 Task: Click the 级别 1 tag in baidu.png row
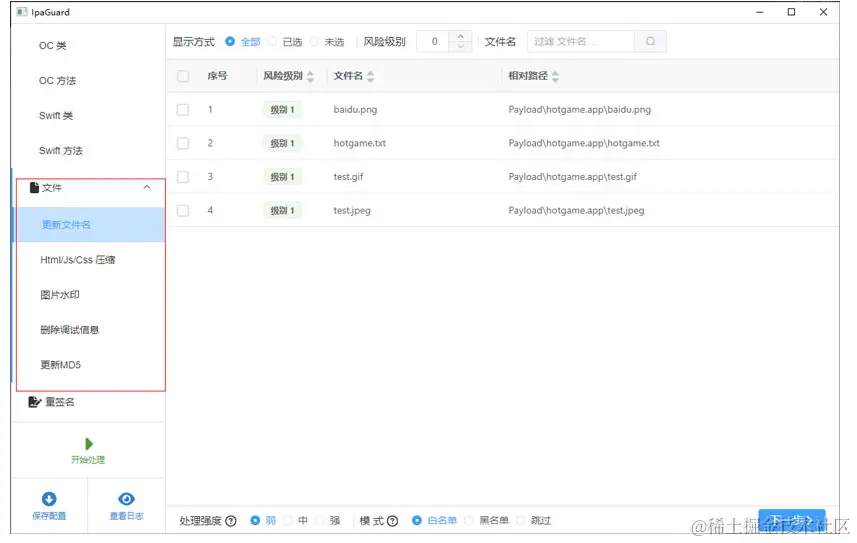point(282,110)
